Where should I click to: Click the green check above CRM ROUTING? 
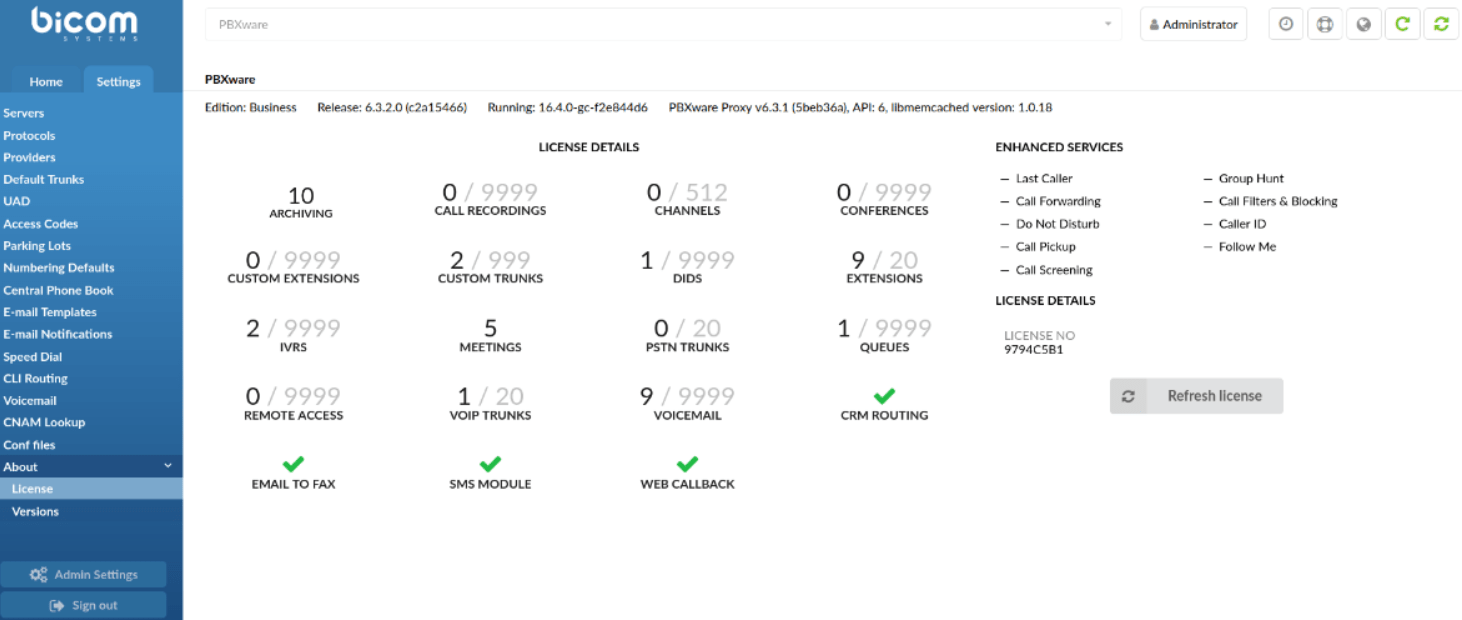(x=884, y=396)
